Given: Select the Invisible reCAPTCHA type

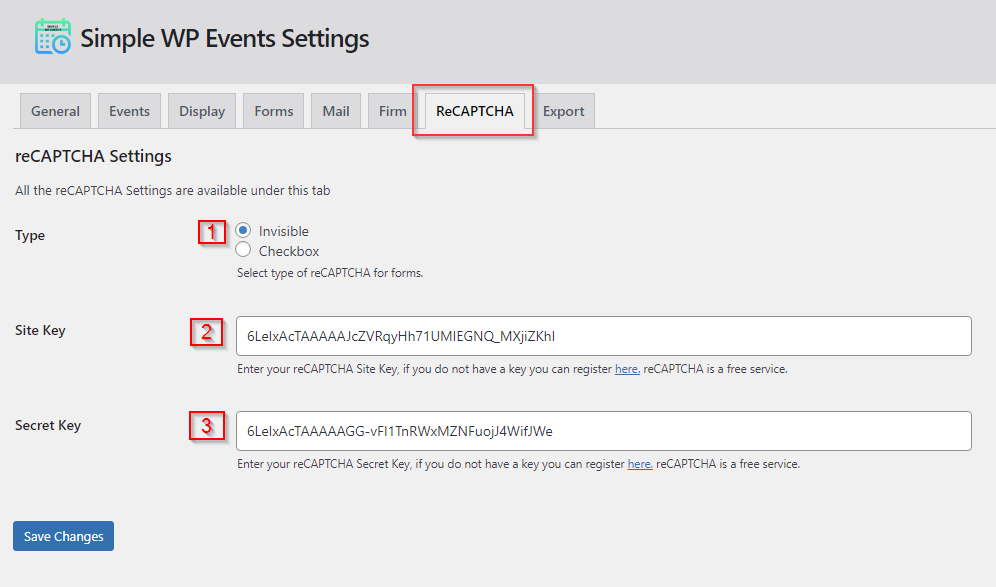Looking at the screenshot, I should pos(243,230).
